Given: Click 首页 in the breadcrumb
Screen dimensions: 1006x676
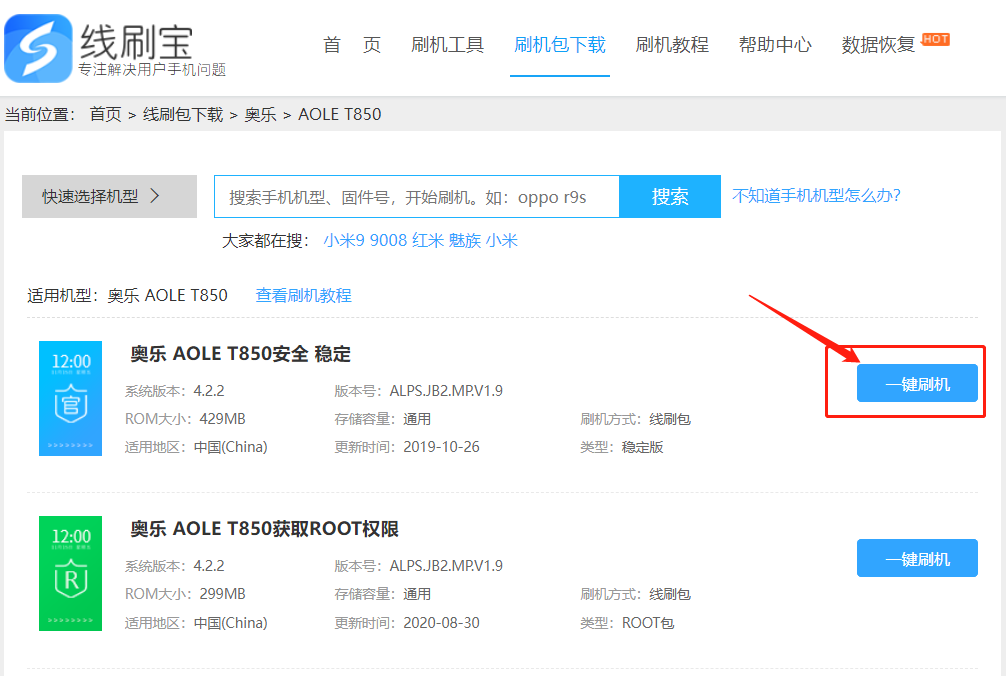Looking at the screenshot, I should coord(105,115).
